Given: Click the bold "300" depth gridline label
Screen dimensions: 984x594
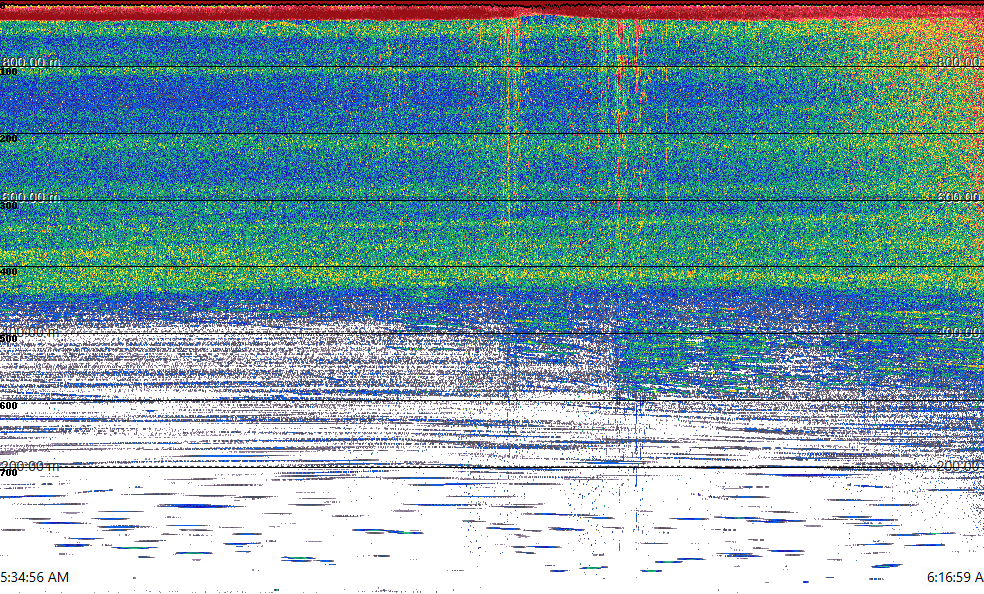Looking at the screenshot, I should (x=9, y=205).
